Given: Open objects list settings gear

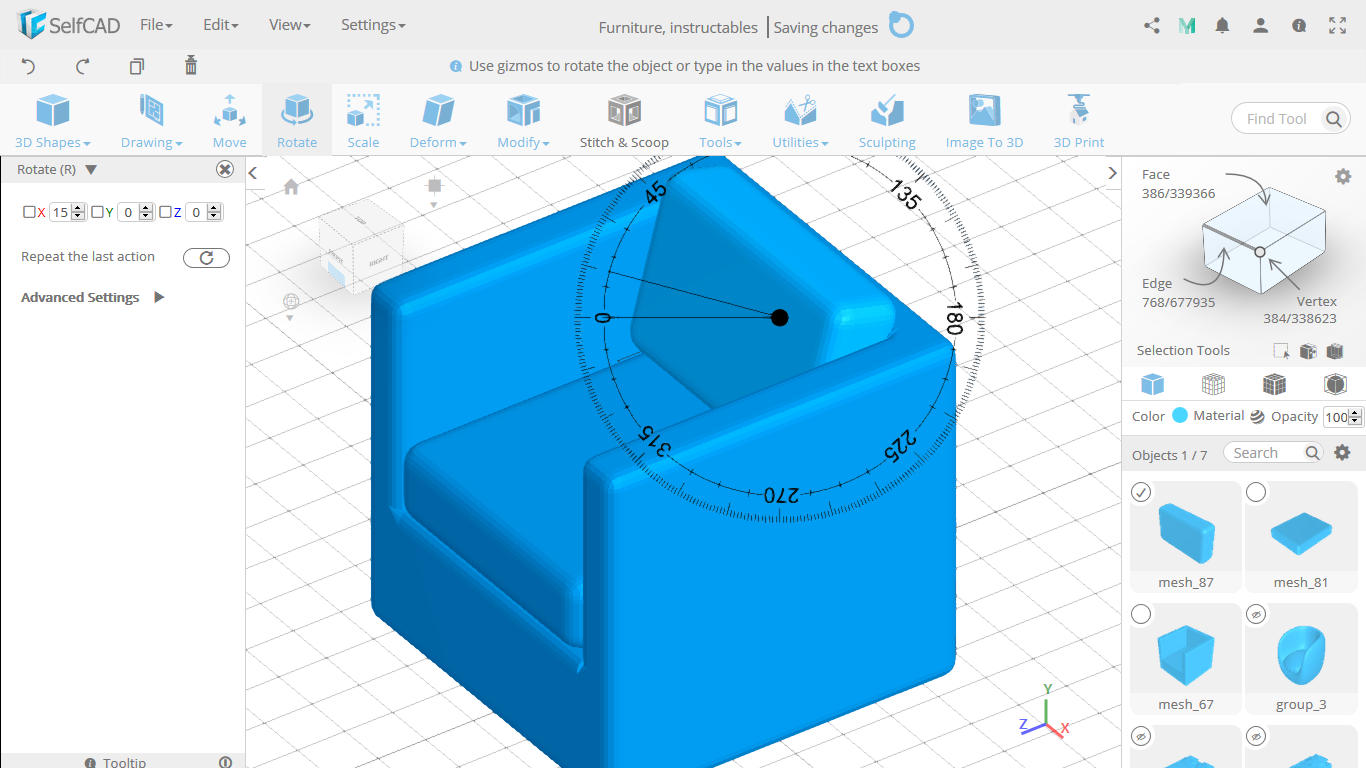Looking at the screenshot, I should [x=1343, y=453].
